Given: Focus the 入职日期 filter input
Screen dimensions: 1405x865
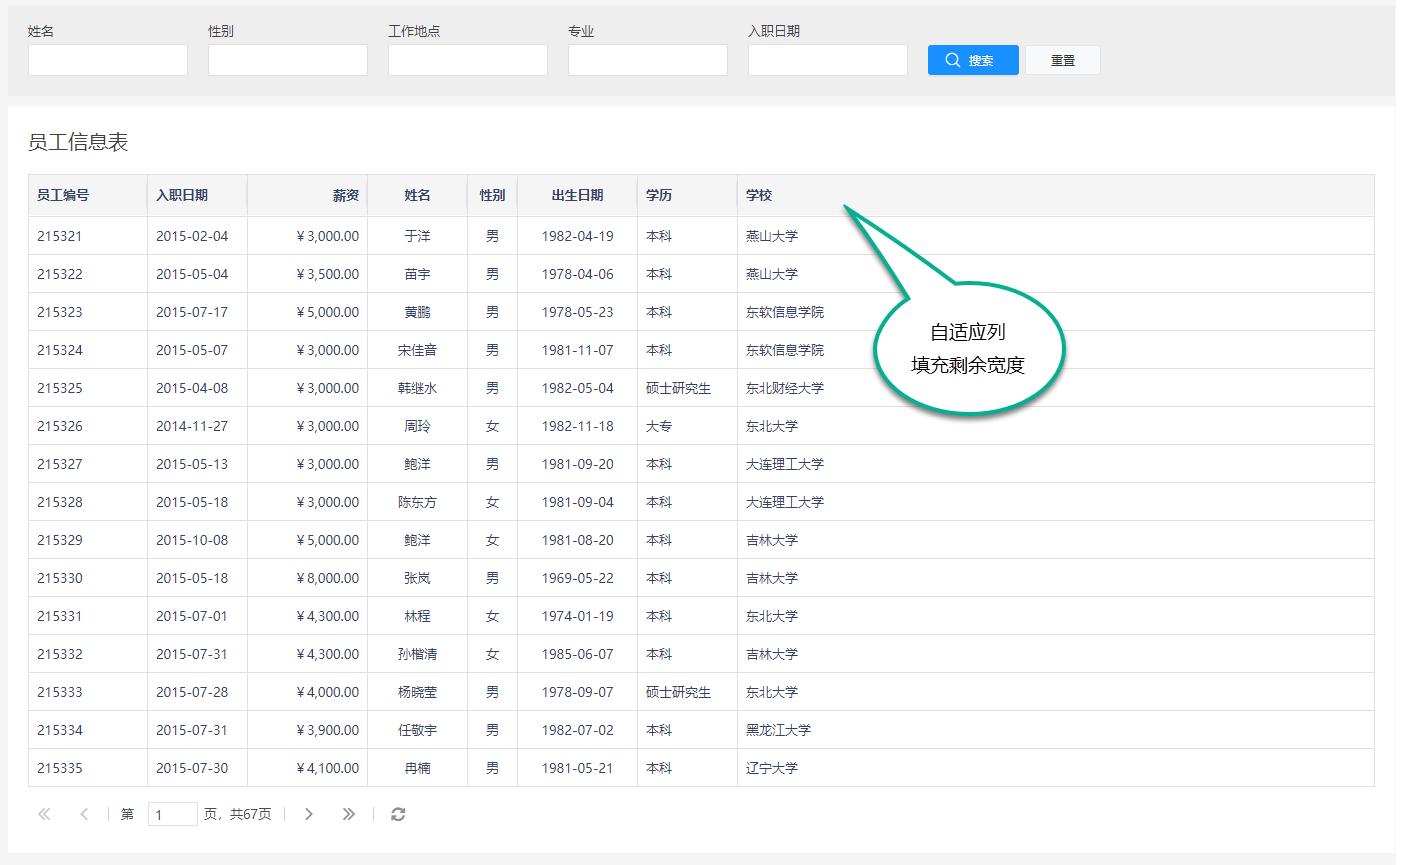Looking at the screenshot, I should 828,60.
